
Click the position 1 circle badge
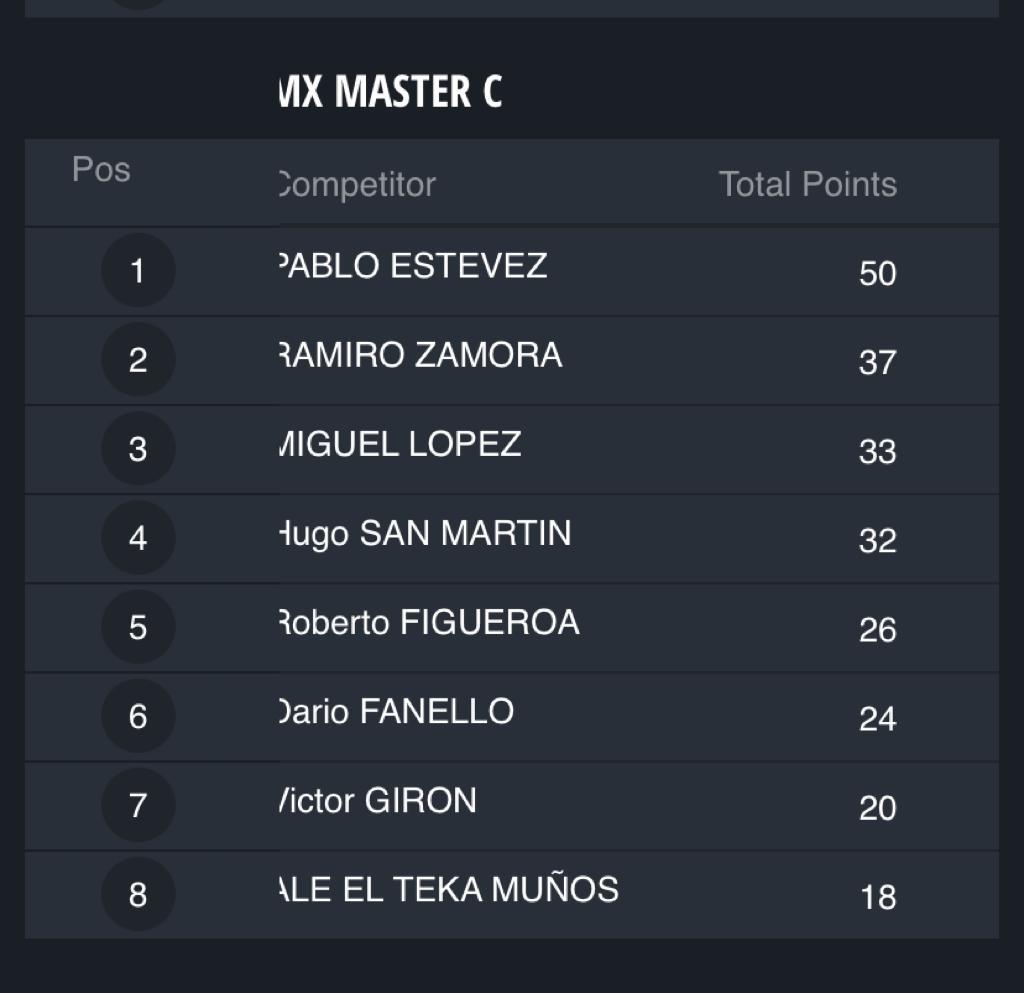click(x=138, y=271)
